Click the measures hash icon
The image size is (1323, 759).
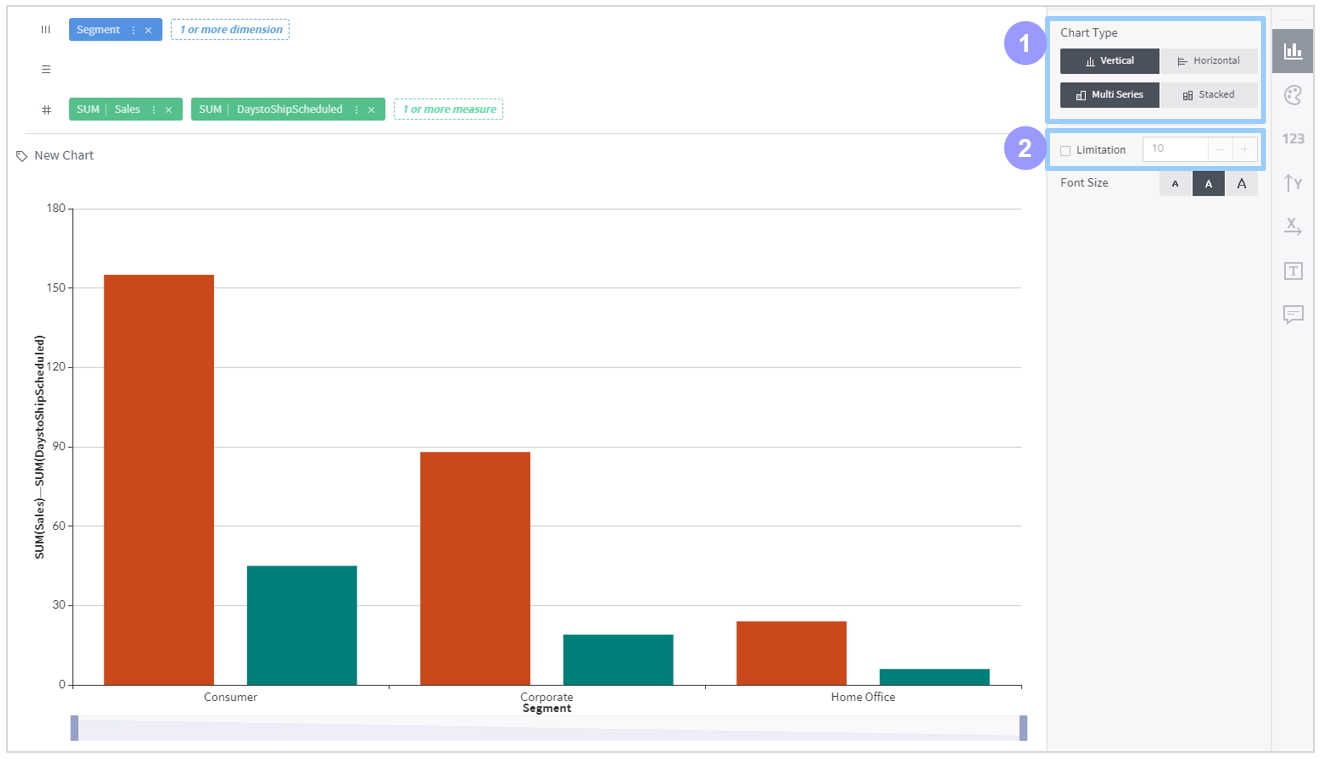46,110
